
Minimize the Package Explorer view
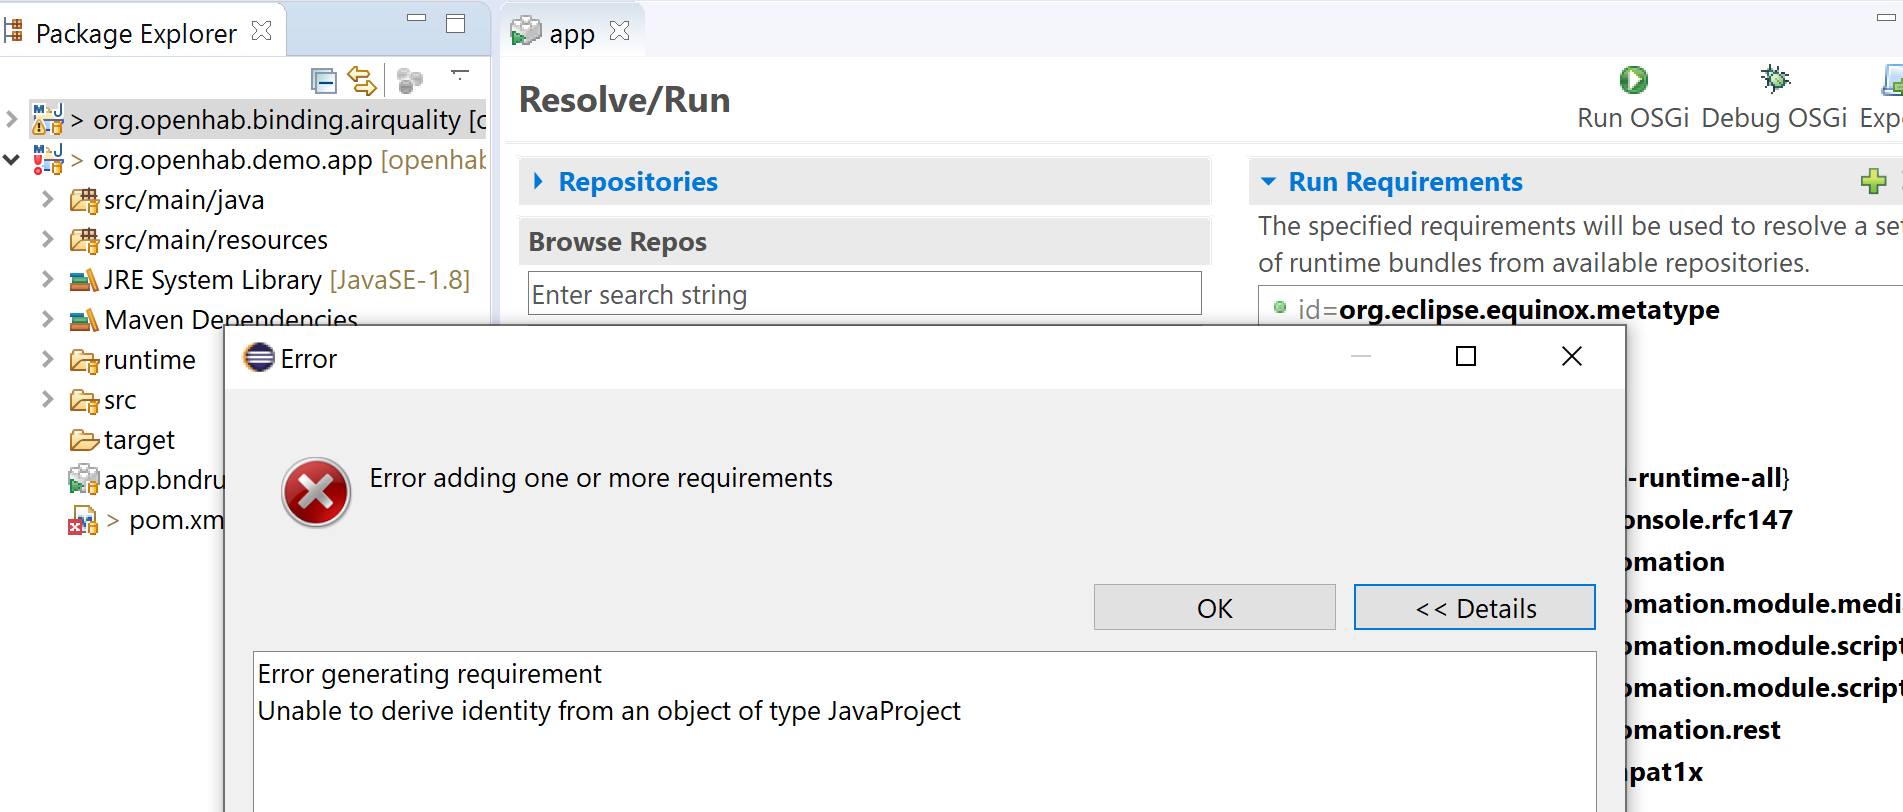417,18
